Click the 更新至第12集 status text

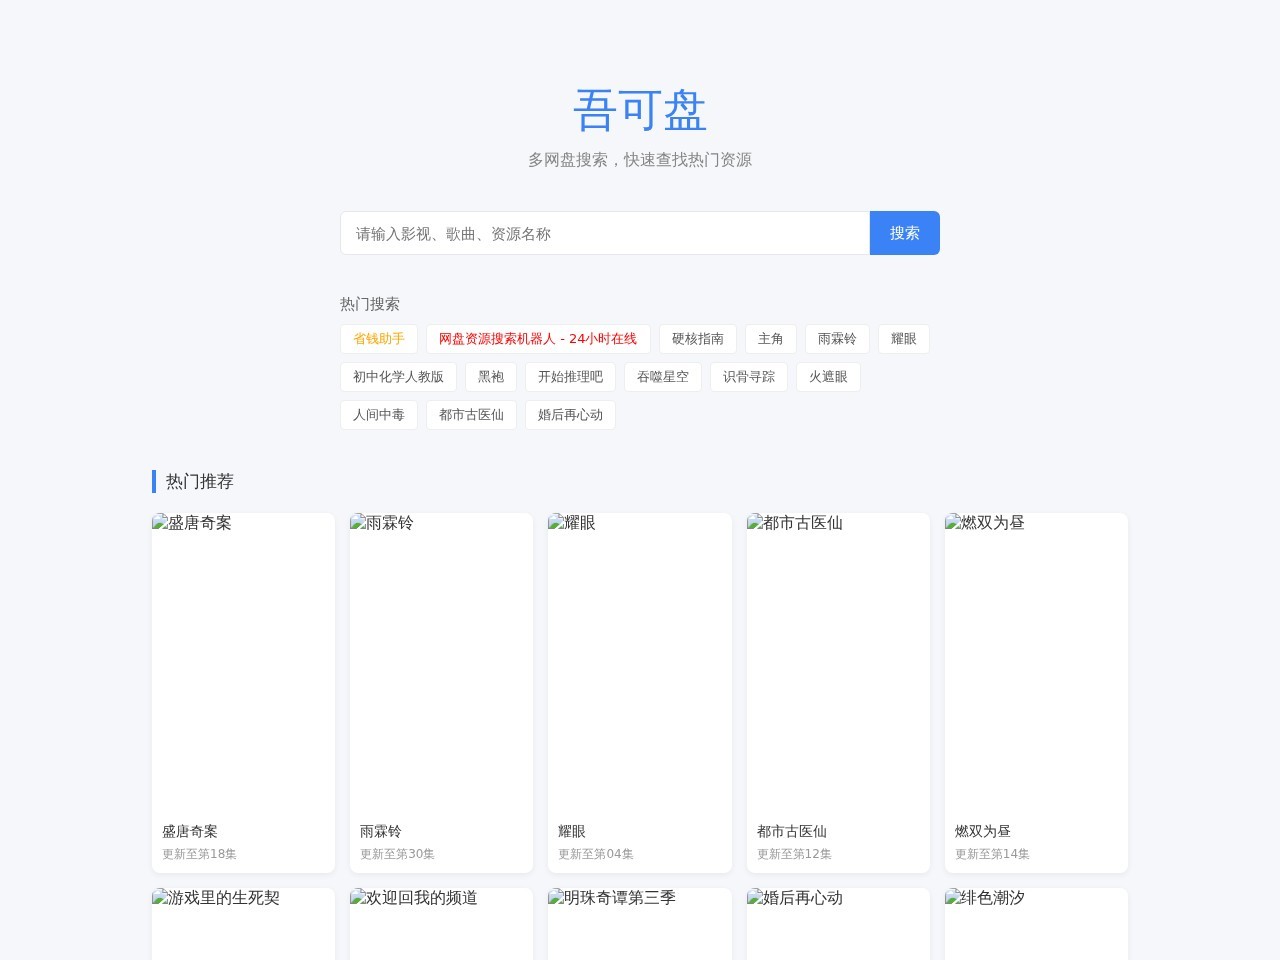pyautogui.click(x=795, y=854)
